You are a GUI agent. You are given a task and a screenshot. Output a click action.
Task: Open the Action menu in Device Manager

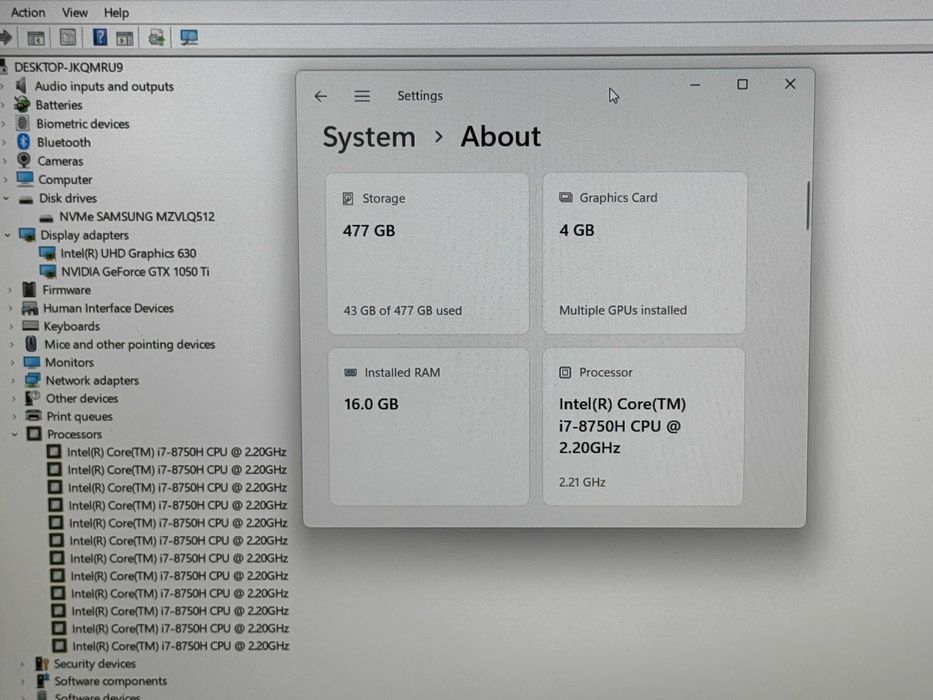point(28,12)
